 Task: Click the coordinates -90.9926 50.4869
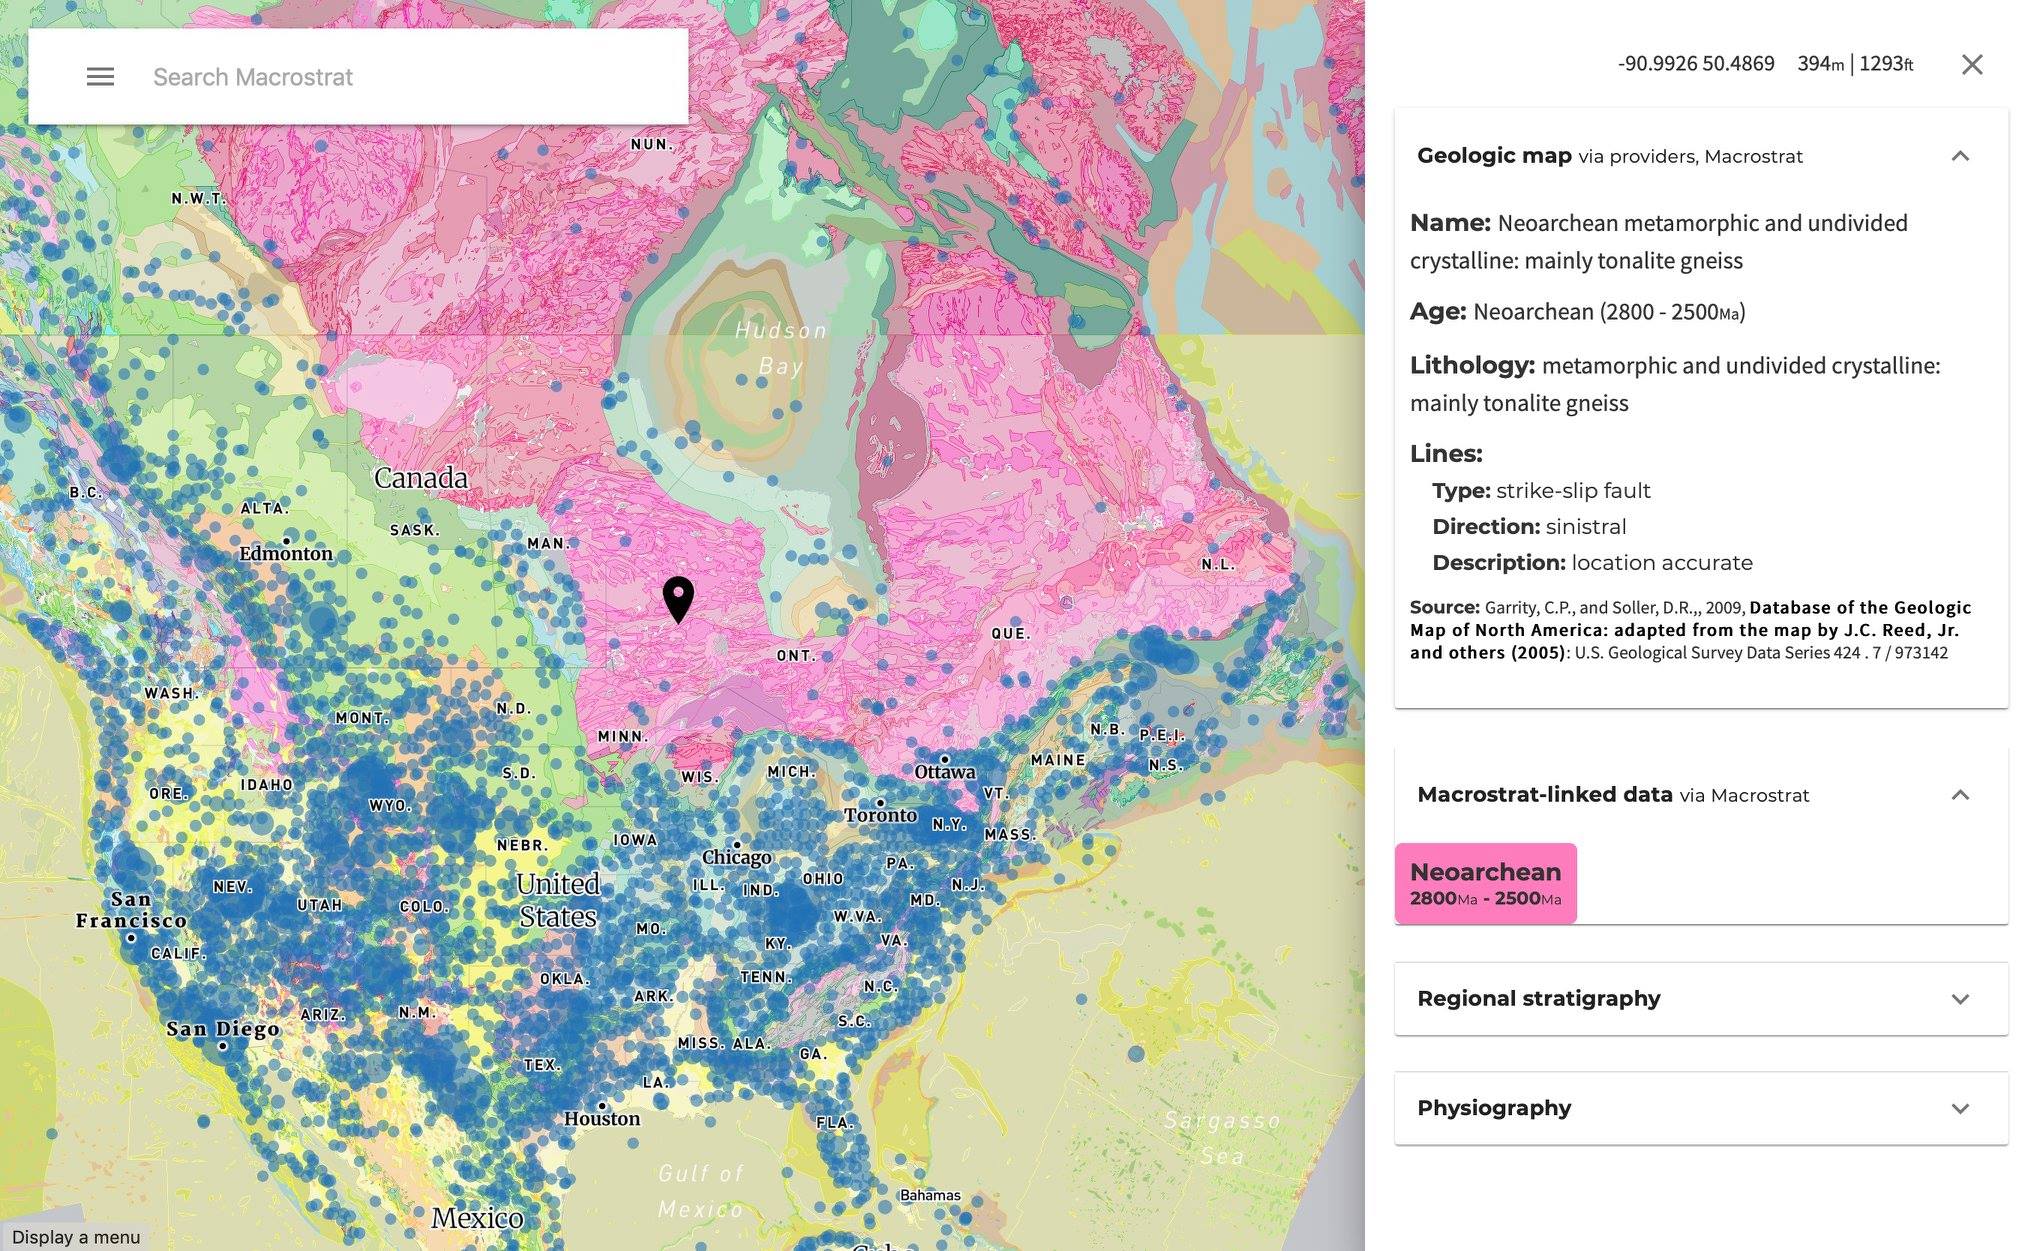coord(1696,64)
